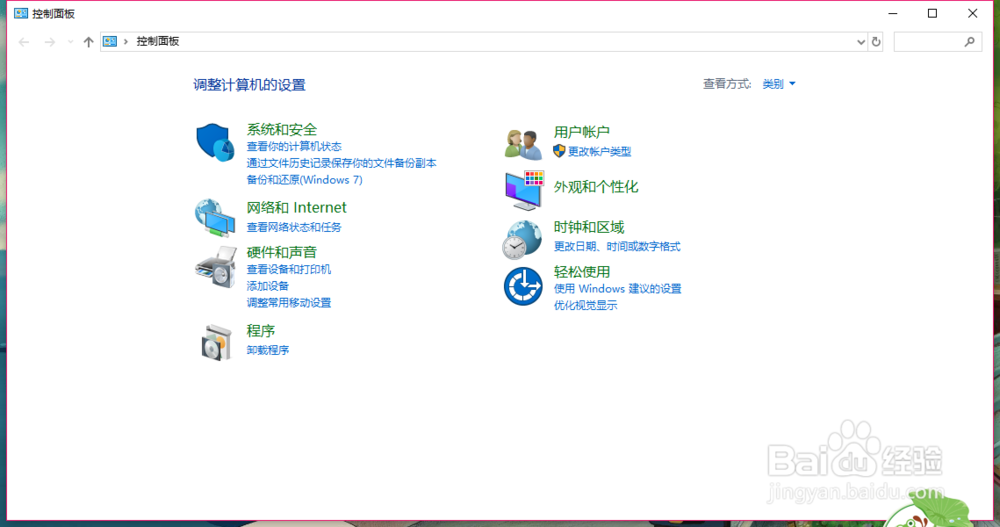Click the forward arrow navigation icon

tap(50, 42)
